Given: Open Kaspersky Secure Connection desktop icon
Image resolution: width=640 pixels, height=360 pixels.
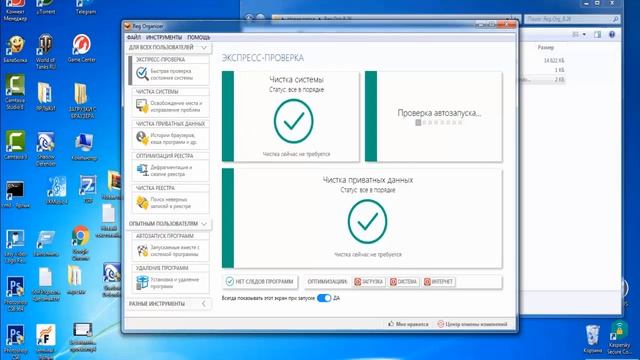Looking at the screenshot, I should [x=619, y=338].
